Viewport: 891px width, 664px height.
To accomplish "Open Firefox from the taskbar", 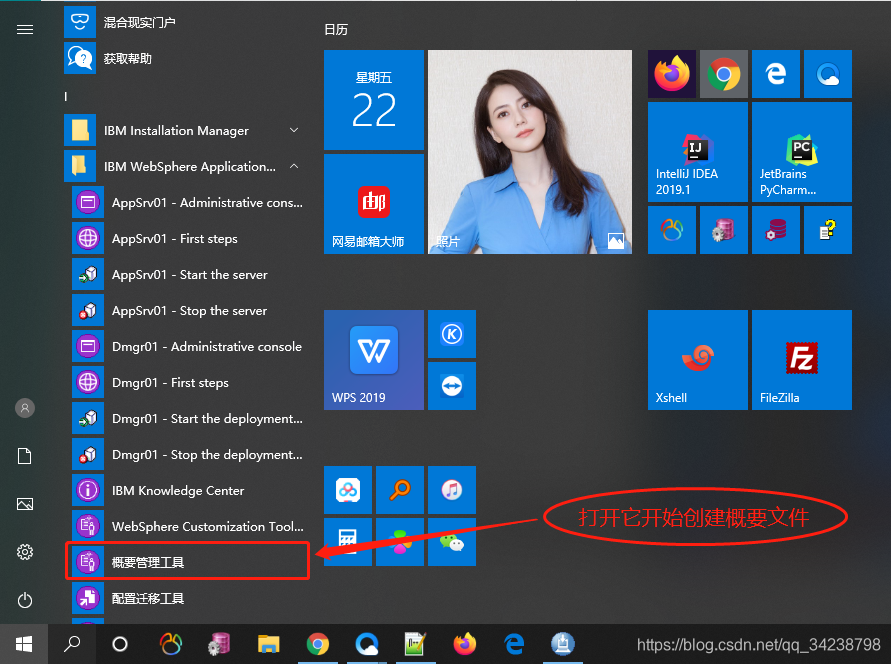I will 464,644.
